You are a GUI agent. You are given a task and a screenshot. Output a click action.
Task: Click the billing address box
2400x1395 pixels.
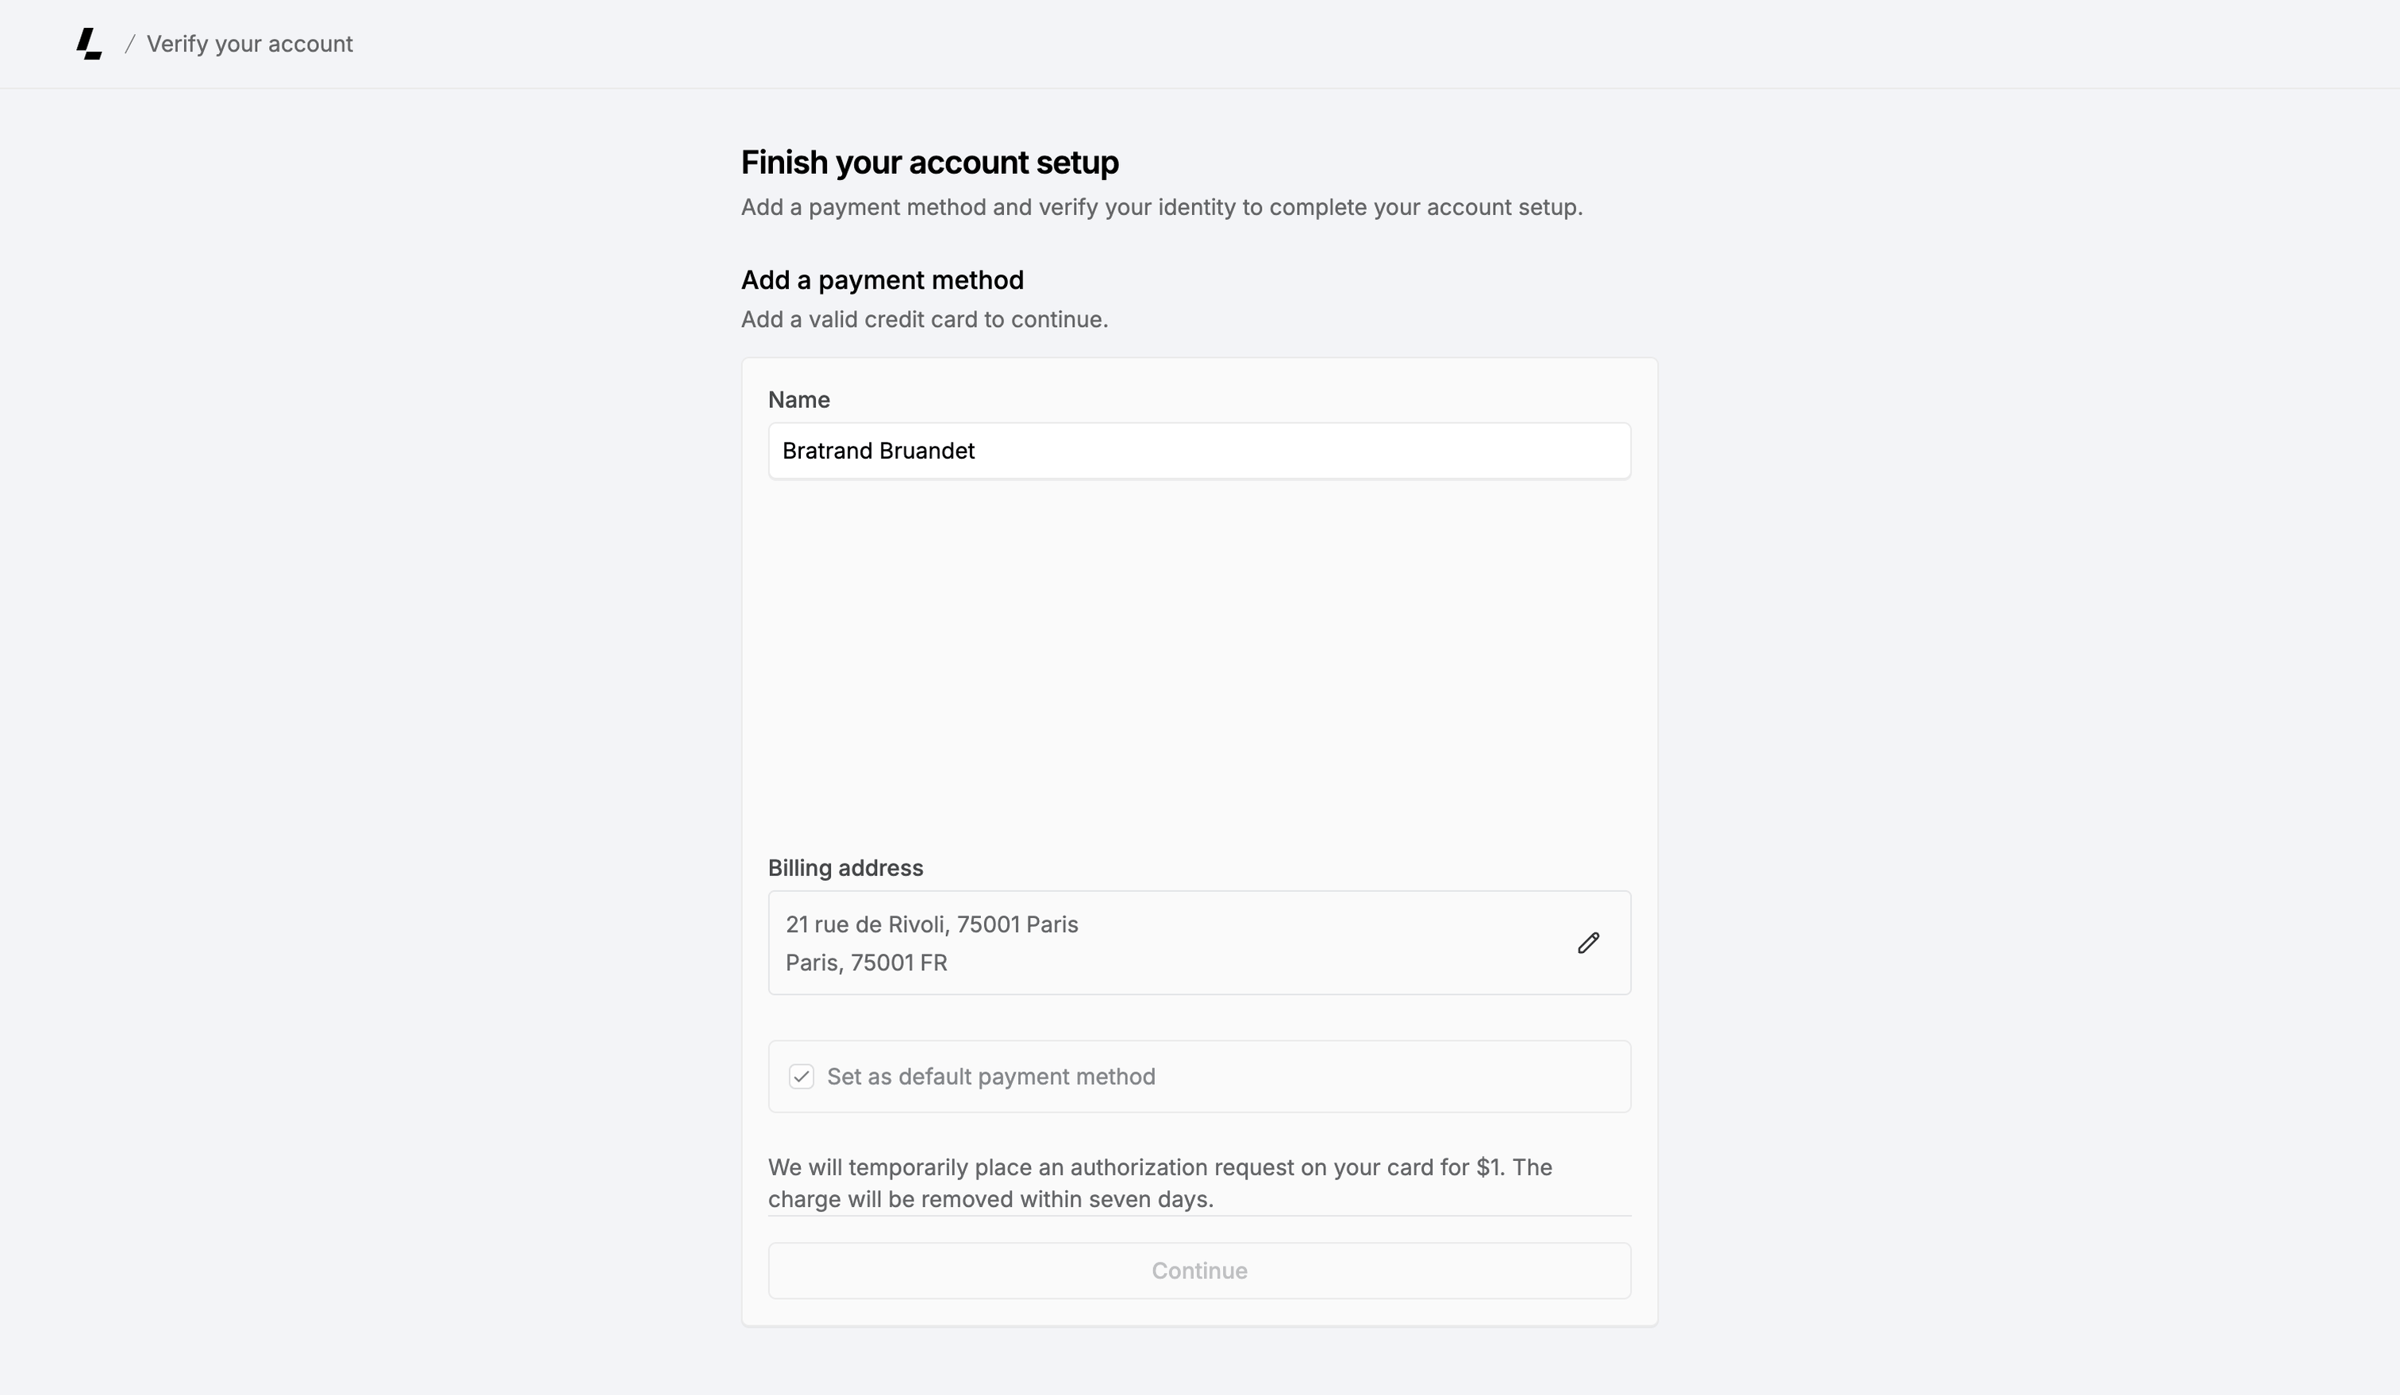click(1199, 943)
